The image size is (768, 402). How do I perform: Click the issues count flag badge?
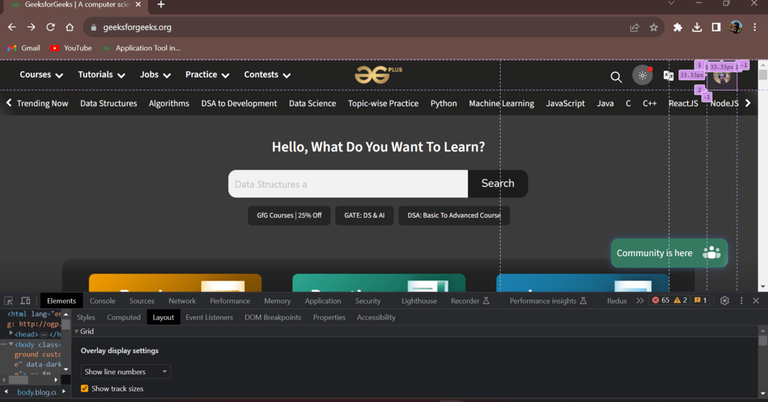pyautogui.click(x=700, y=300)
